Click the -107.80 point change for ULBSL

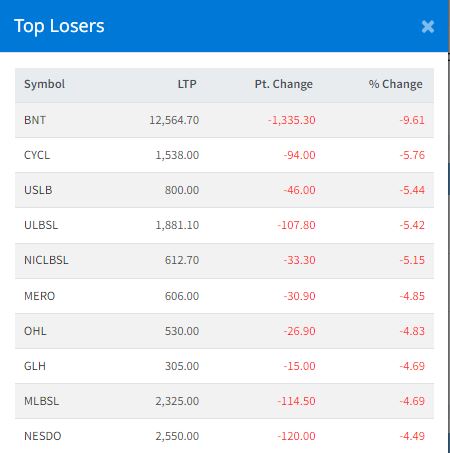(x=296, y=225)
